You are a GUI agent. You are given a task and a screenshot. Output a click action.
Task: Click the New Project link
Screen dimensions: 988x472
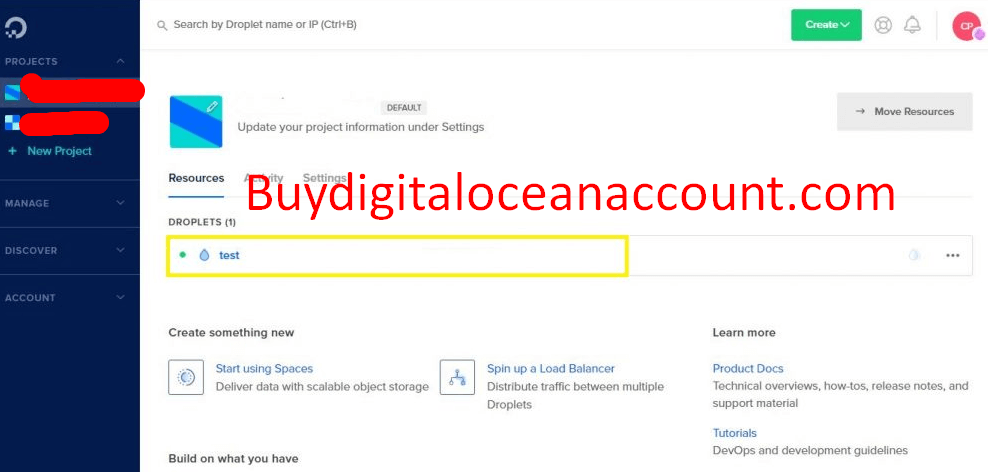59,151
